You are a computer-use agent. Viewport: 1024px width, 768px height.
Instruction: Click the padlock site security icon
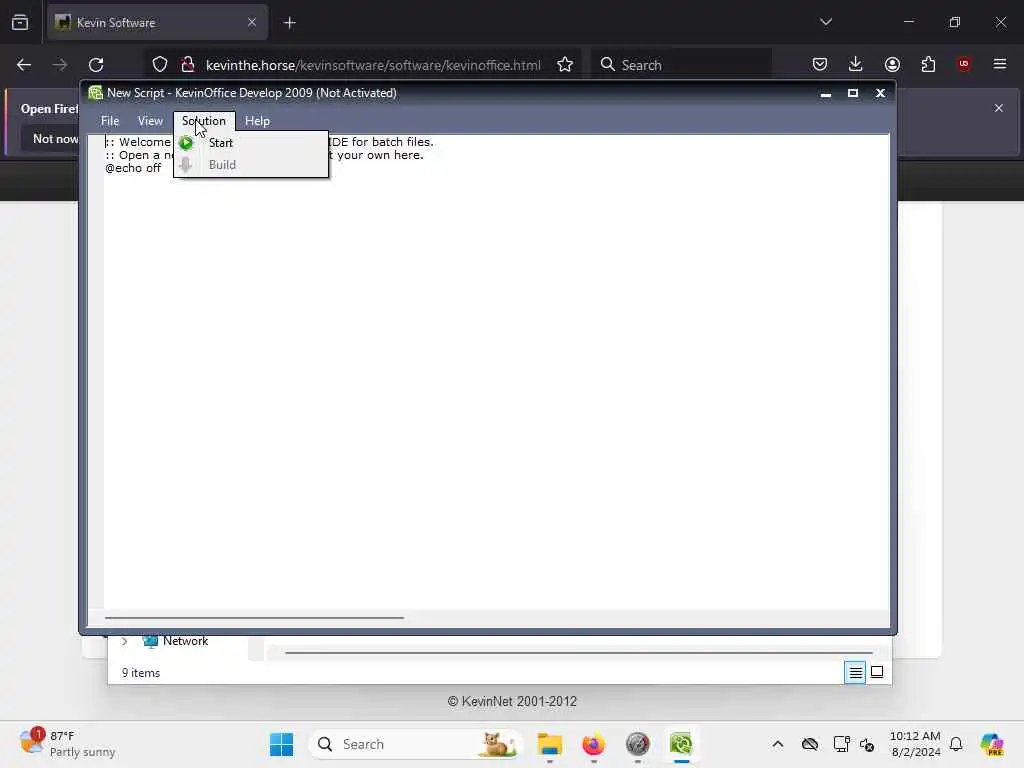tap(188, 65)
